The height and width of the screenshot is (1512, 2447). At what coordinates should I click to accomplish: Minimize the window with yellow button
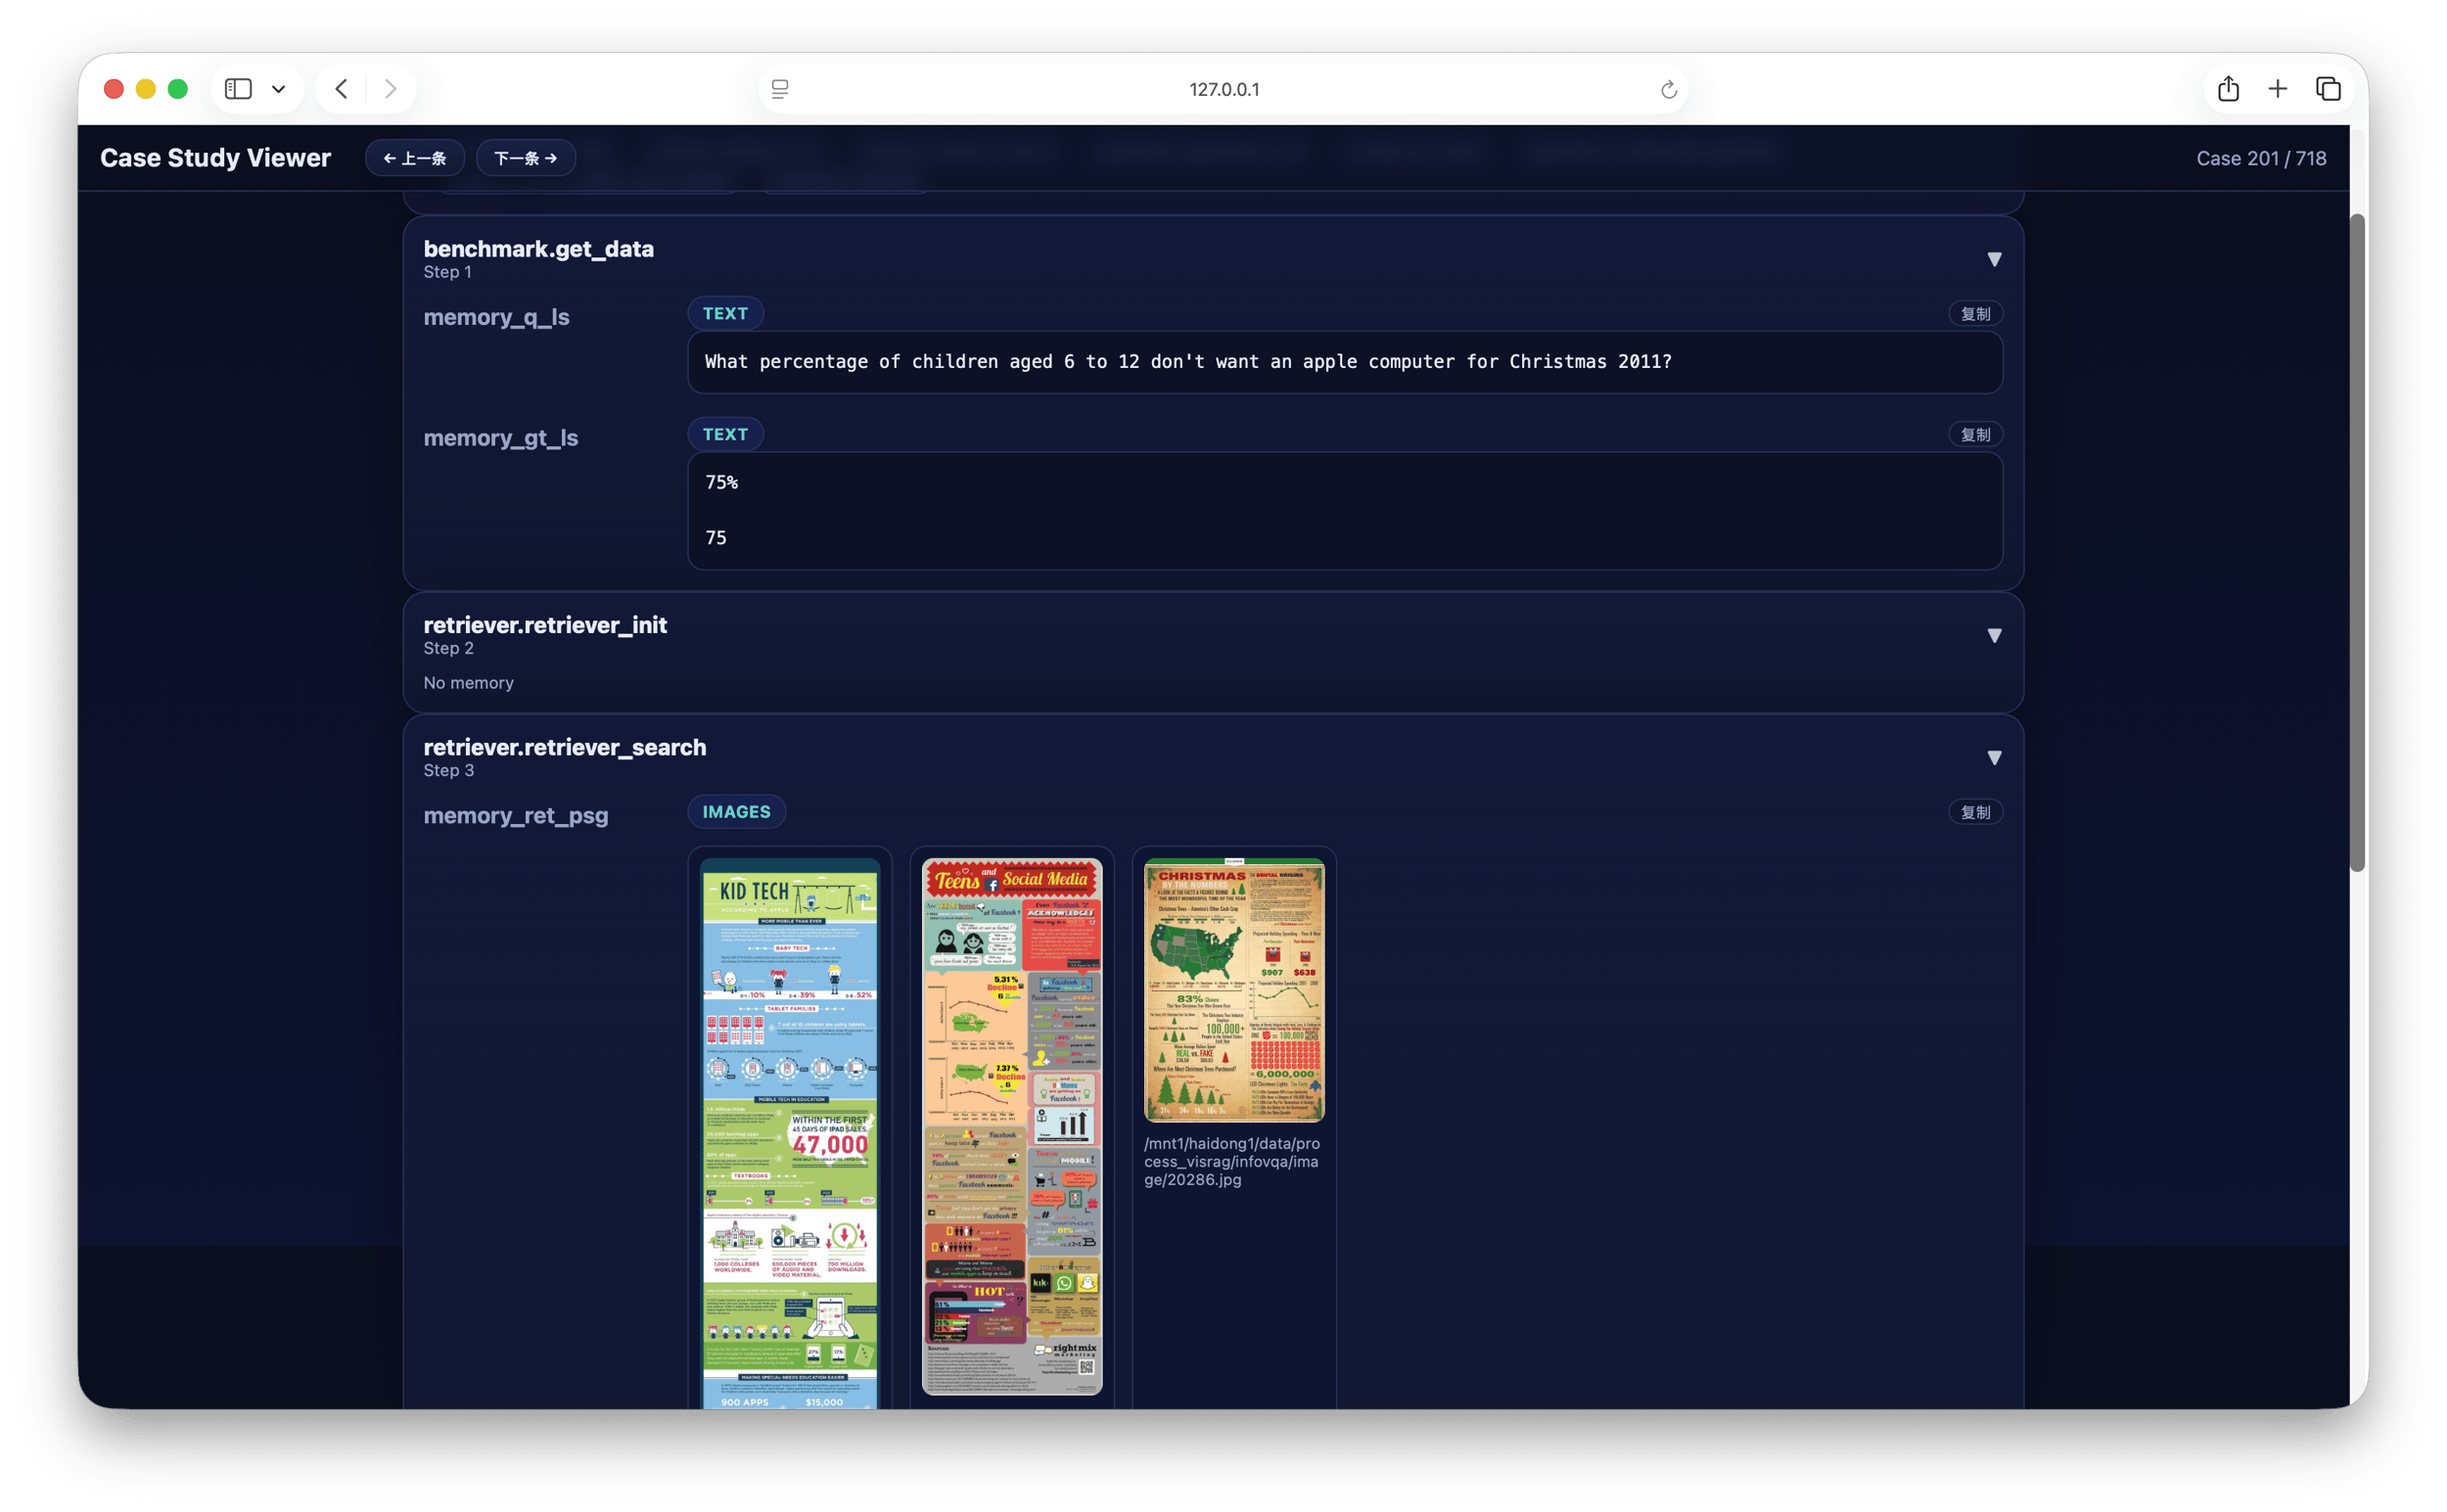[146, 89]
